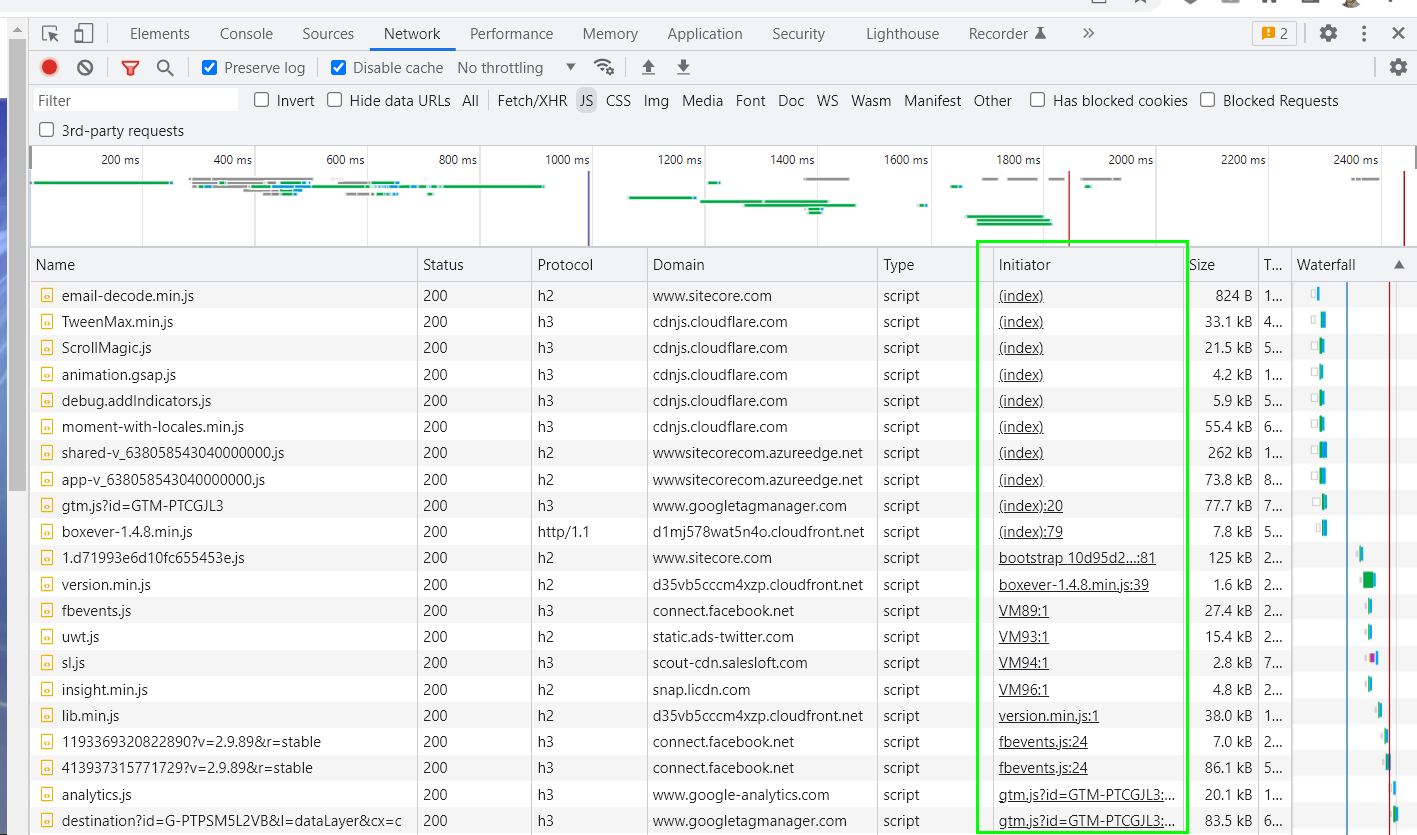
Task: Open network conditions wifi icon
Action: pos(604,68)
